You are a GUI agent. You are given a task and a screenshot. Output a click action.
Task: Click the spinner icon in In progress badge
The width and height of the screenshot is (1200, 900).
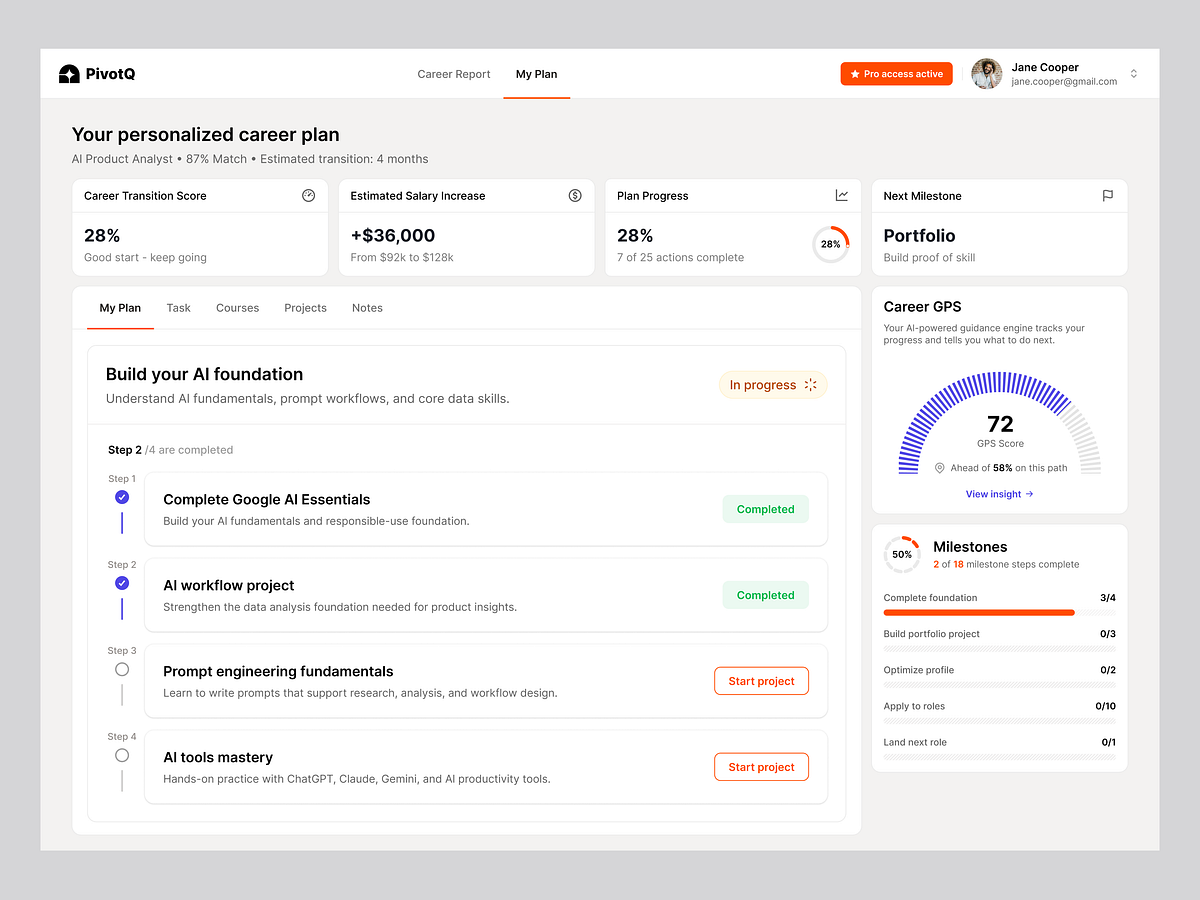[811, 385]
